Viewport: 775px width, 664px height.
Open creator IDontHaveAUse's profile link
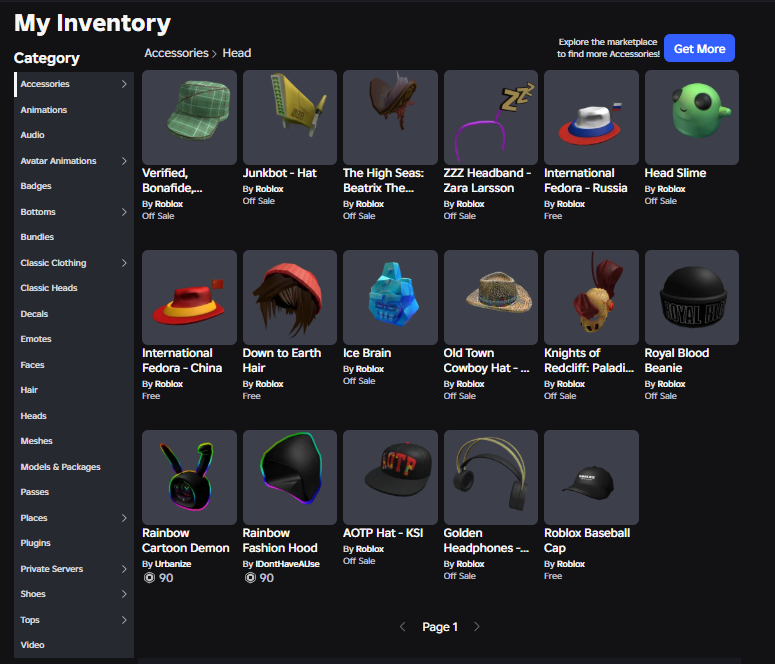[x=288, y=564]
